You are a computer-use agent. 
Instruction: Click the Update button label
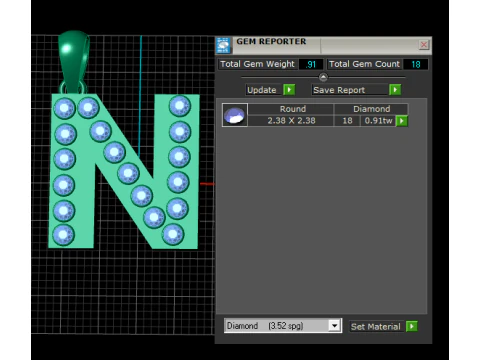click(262, 90)
